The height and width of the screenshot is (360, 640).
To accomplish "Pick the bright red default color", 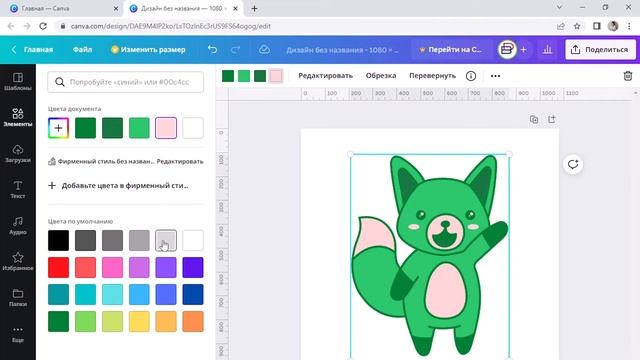I will coord(58,267).
